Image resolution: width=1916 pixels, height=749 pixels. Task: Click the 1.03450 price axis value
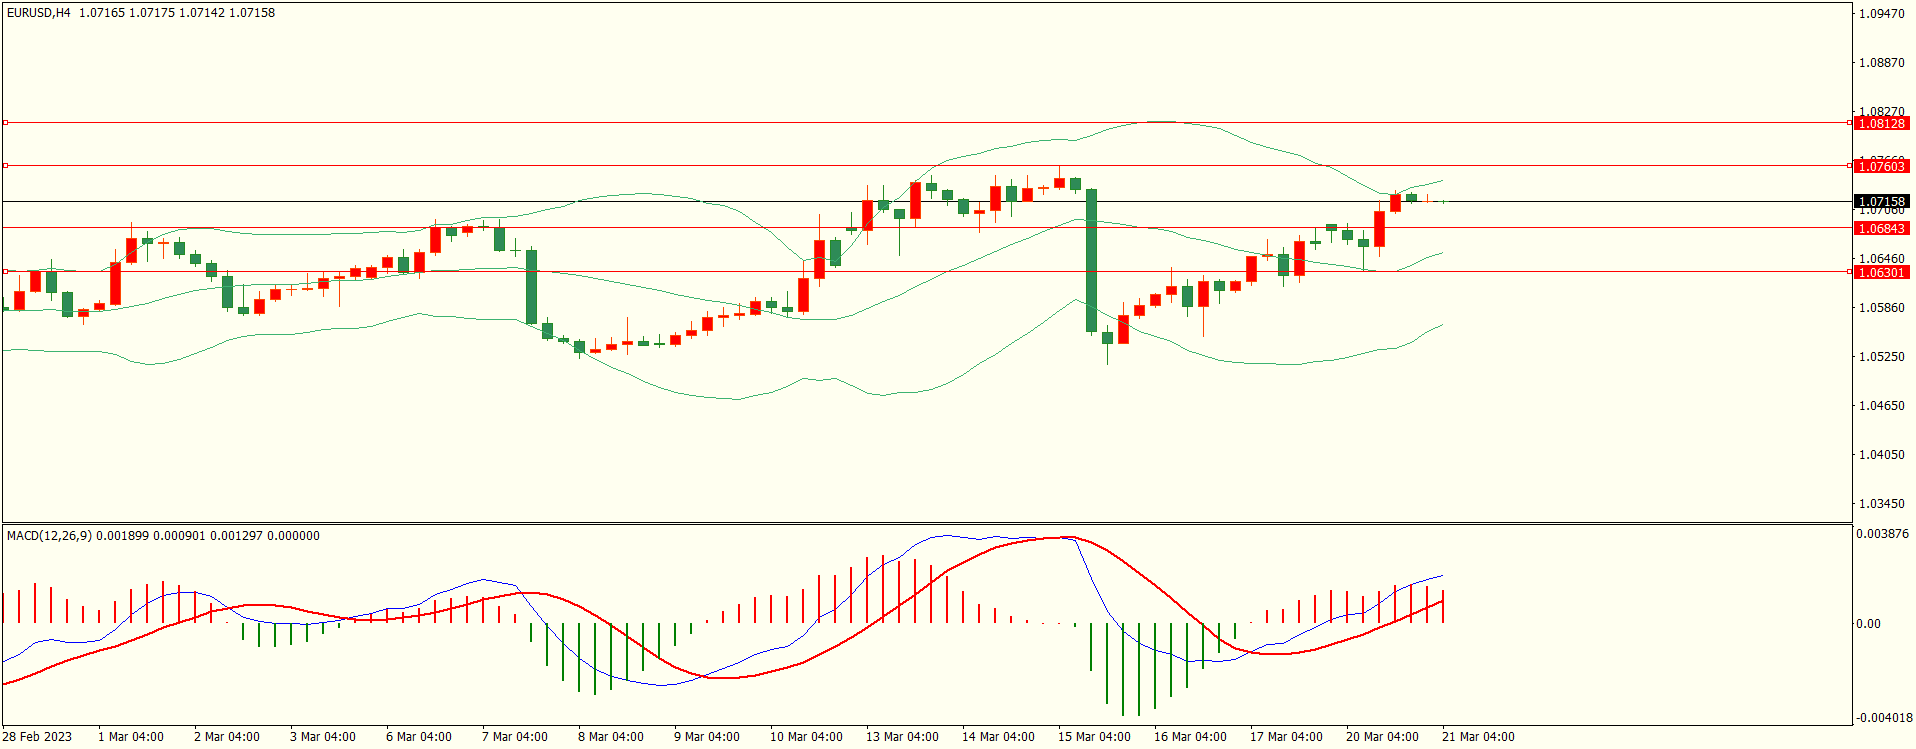point(1881,504)
